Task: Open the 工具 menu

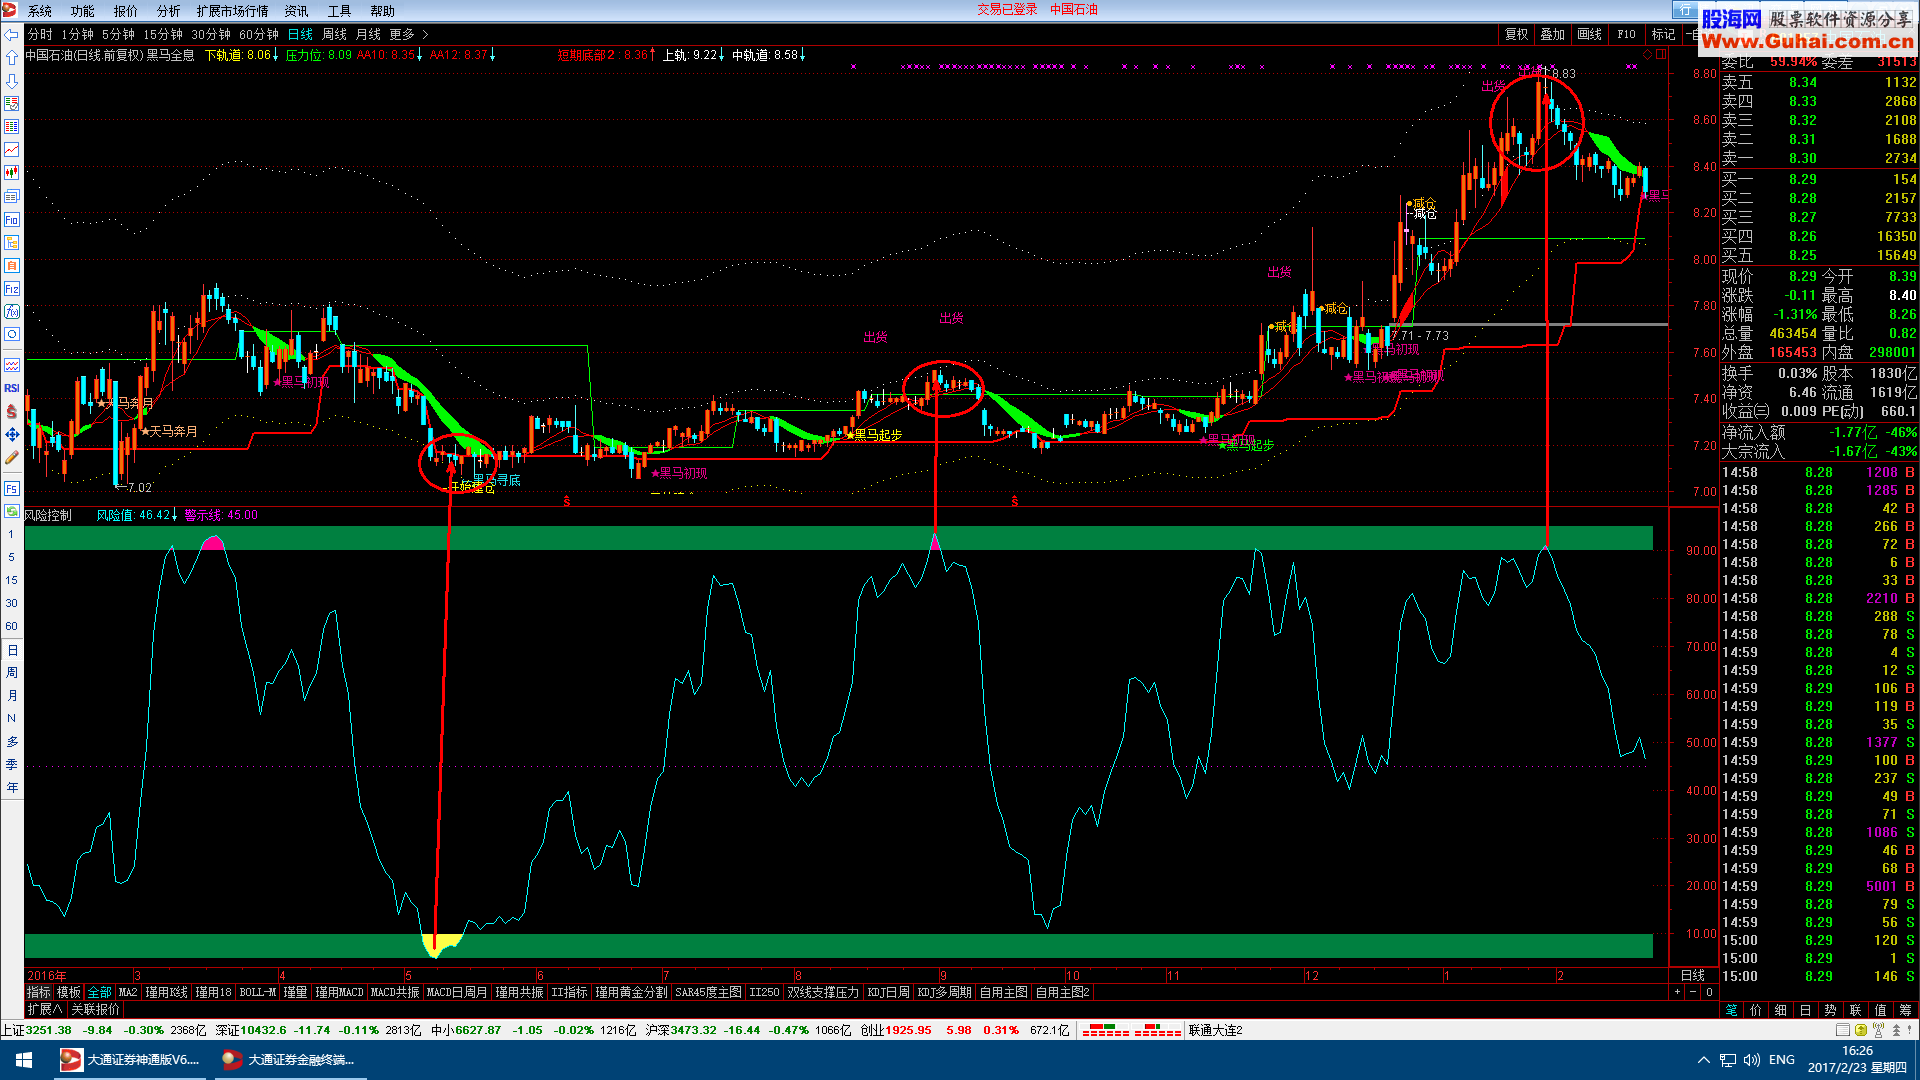Action: click(340, 11)
